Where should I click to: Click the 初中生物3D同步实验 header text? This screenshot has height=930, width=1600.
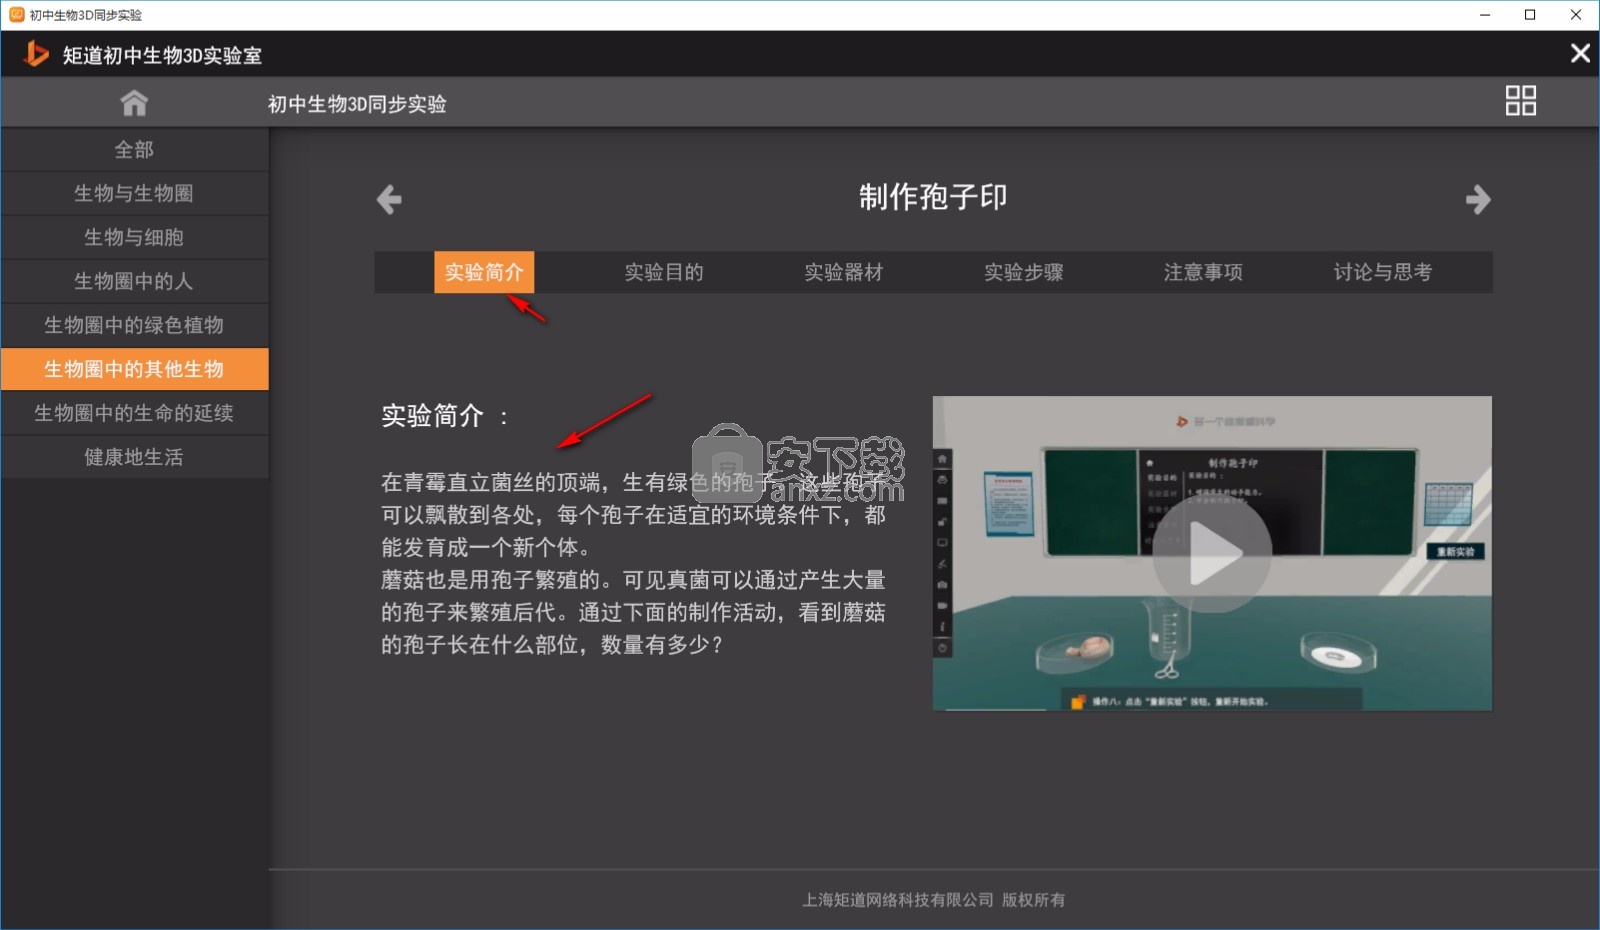[x=357, y=104]
